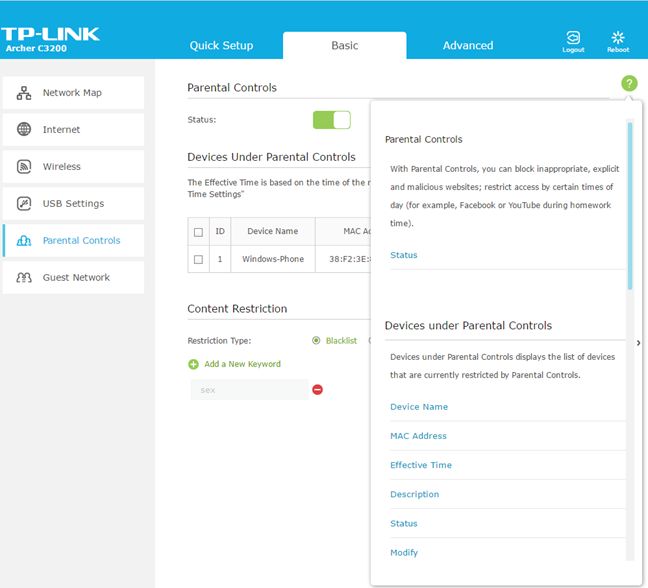
Task: Remove the 'sex' keyword with red minus
Action: pyautogui.click(x=317, y=390)
